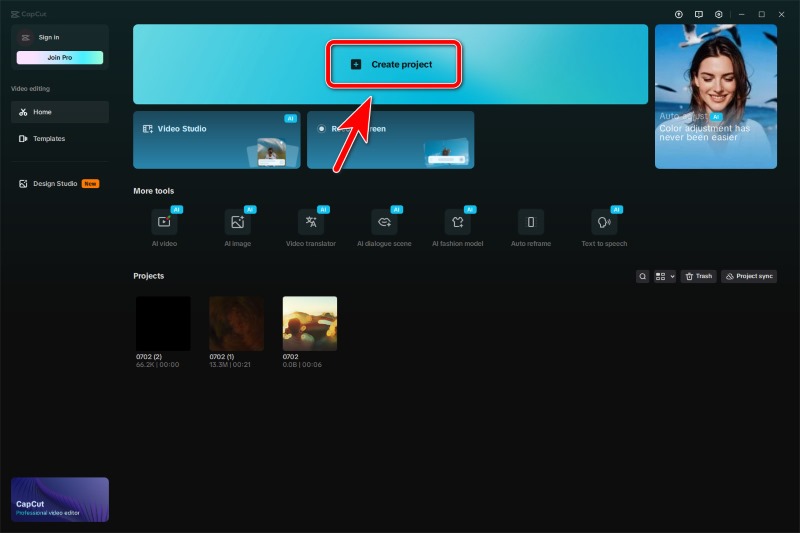
Task: Open the AI dialogue scene tool
Action: pos(384,227)
